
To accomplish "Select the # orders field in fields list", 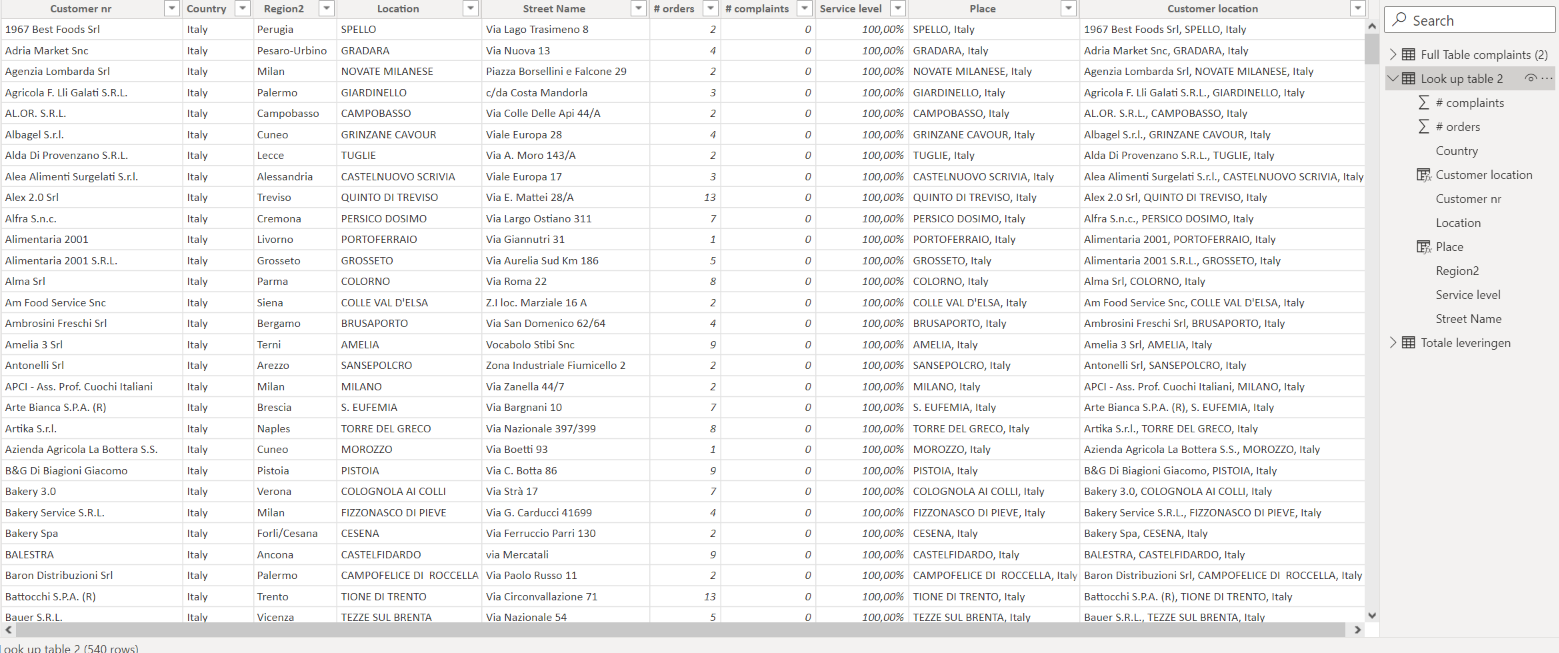I will coord(1458,127).
